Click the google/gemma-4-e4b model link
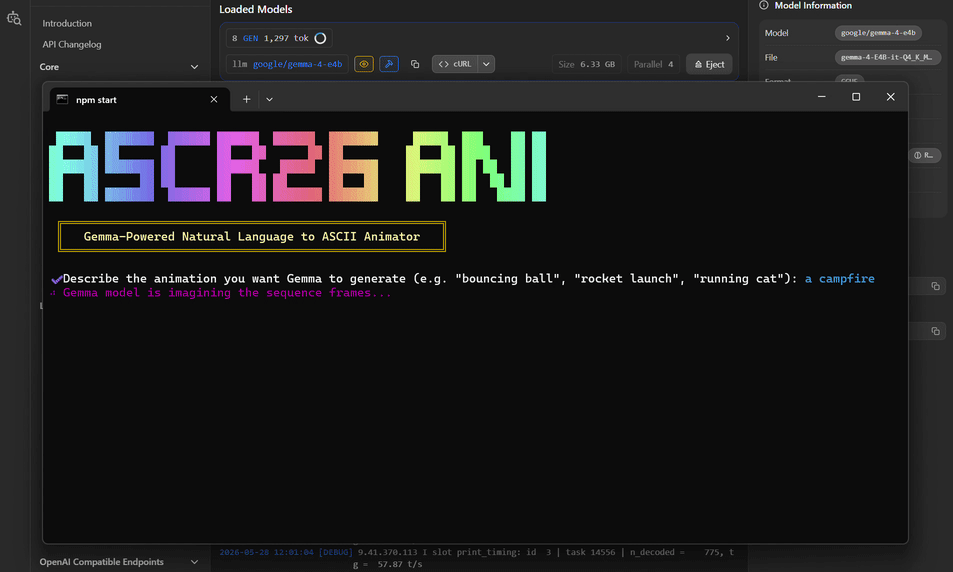This screenshot has width=953, height=572. 297,64
